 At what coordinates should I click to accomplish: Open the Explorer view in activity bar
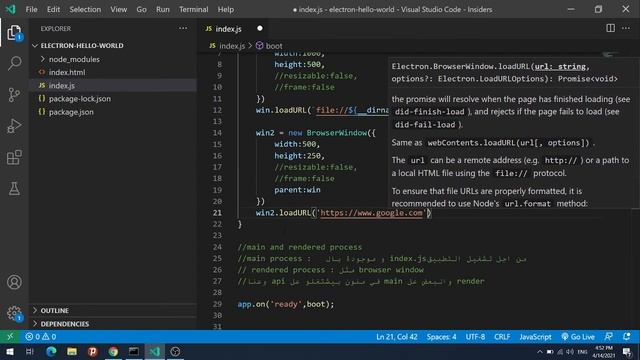click(14, 33)
